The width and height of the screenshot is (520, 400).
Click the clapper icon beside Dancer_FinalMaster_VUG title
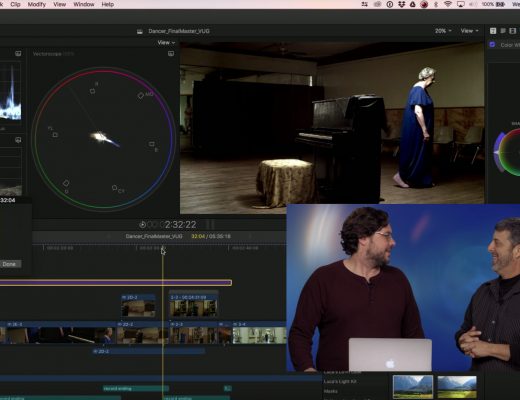coord(140,31)
